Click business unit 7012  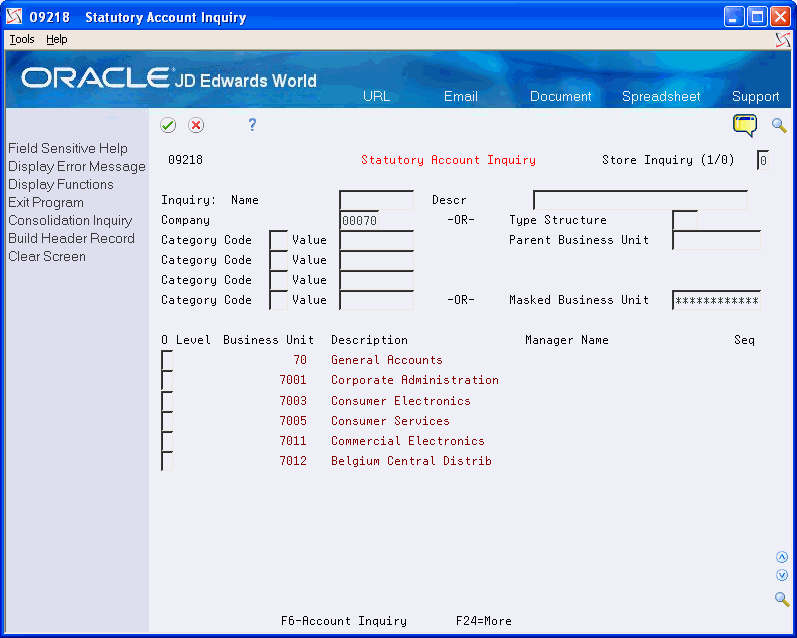pos(293,461)
